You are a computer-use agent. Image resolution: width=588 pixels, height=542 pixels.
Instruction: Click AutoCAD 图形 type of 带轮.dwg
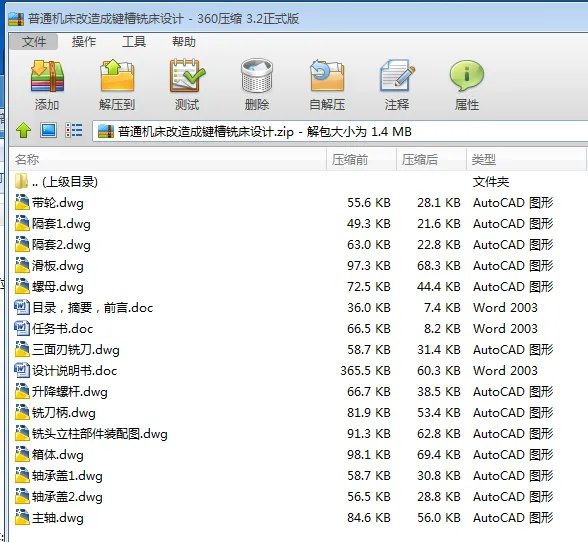point(513,203)
